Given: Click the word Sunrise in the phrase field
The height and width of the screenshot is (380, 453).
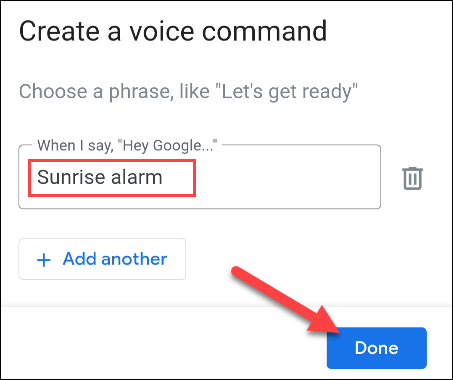Looking at the screenshot, I should (71, 177).
